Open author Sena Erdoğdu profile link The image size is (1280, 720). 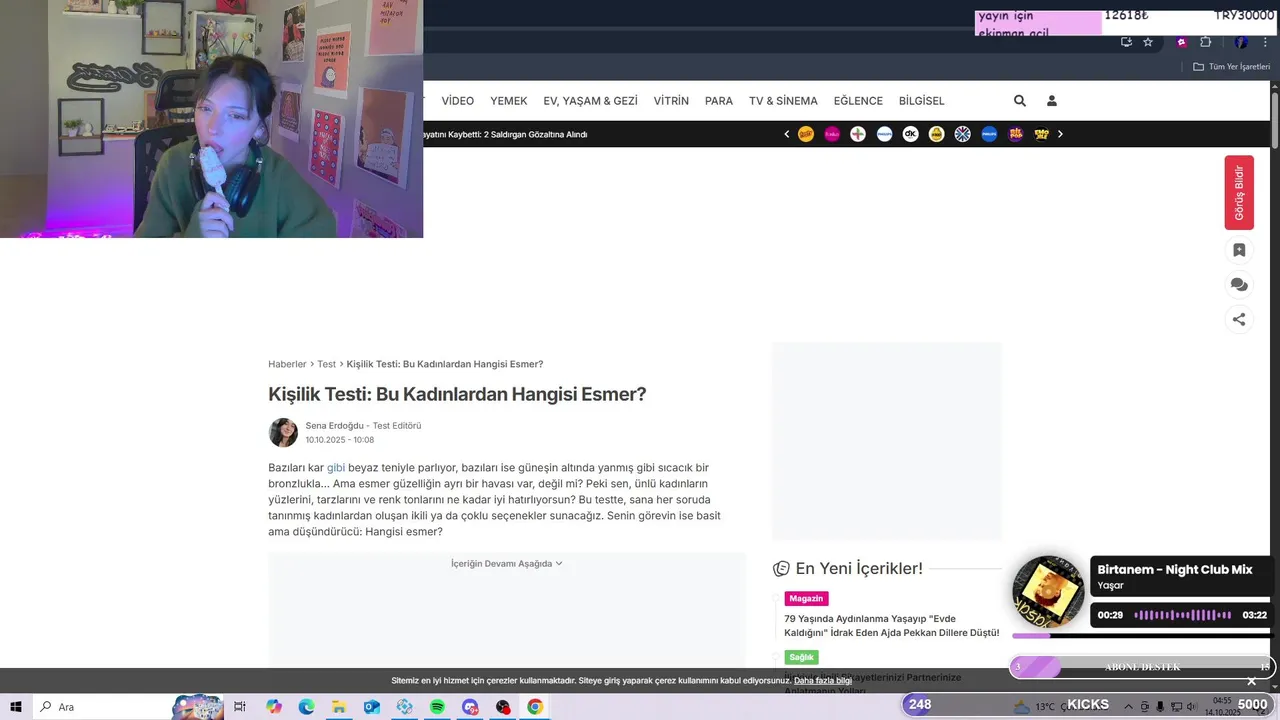334,425
